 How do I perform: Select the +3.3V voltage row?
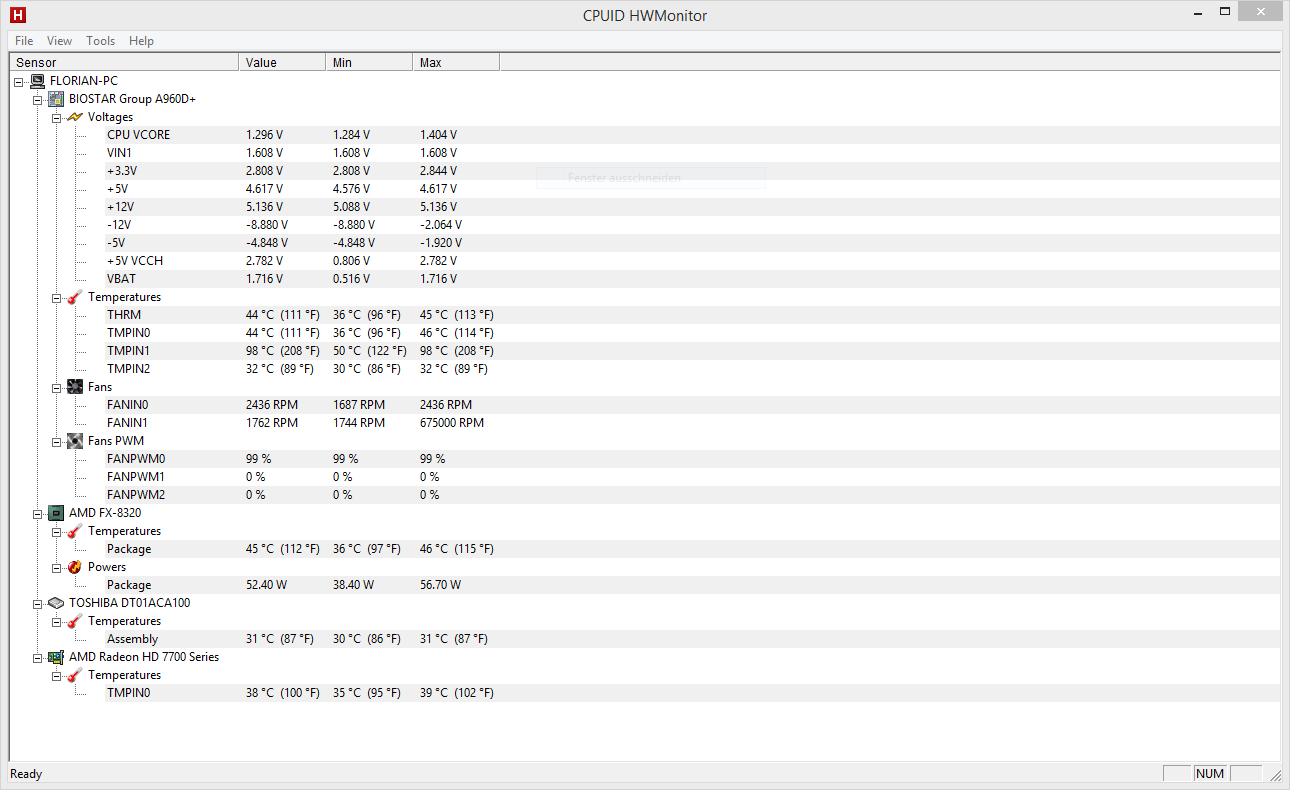click(x=692, y=171)
